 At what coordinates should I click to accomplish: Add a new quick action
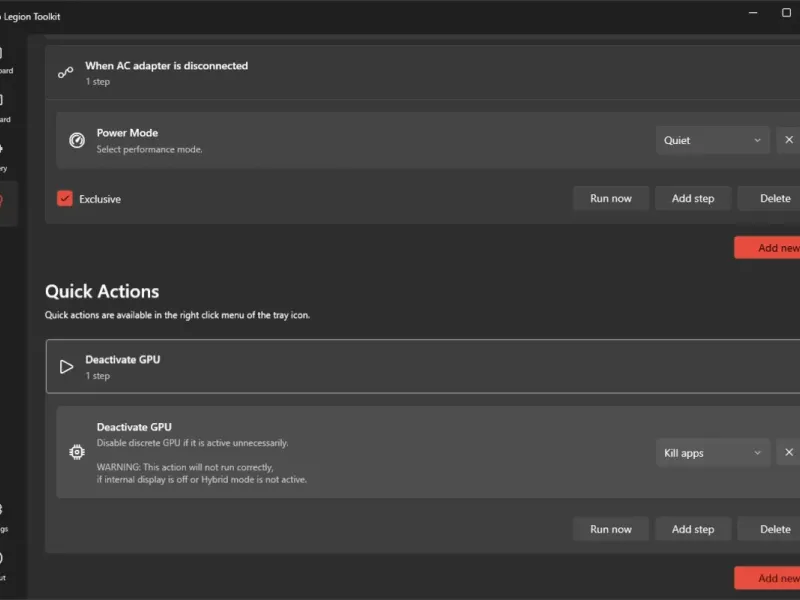pos(770,577)
